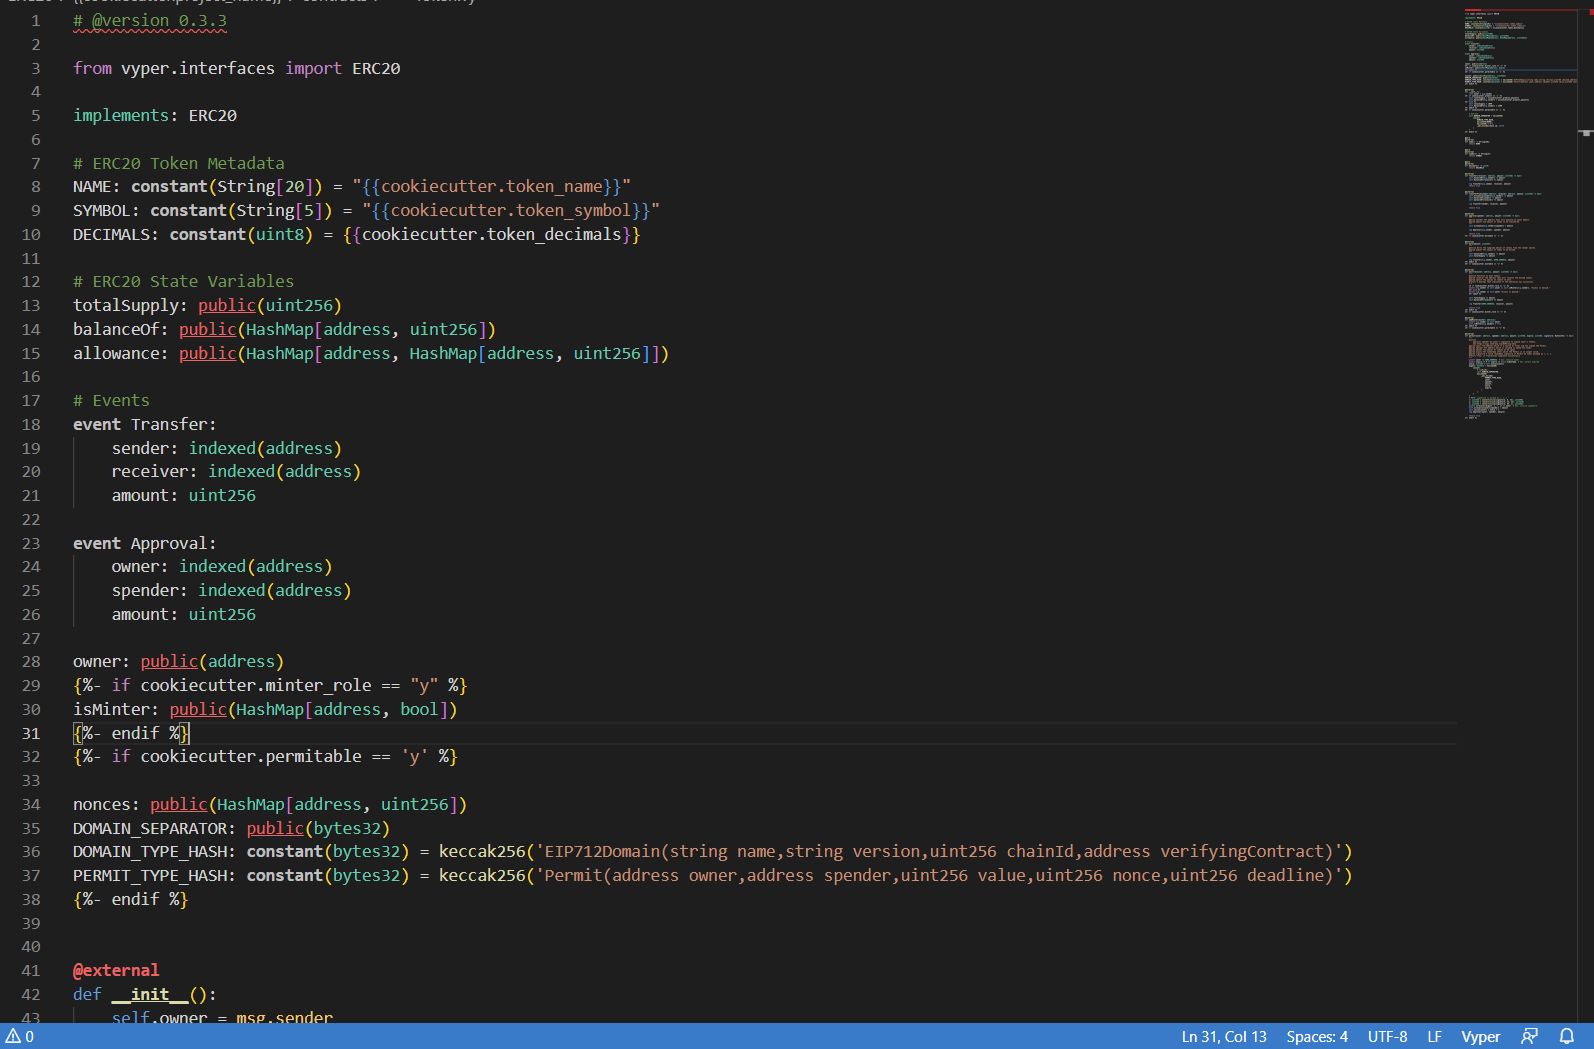Click 'nonces' variable on line 34
The height and width of the screenshot is (1049, 1594).
[x=102, y=804]
